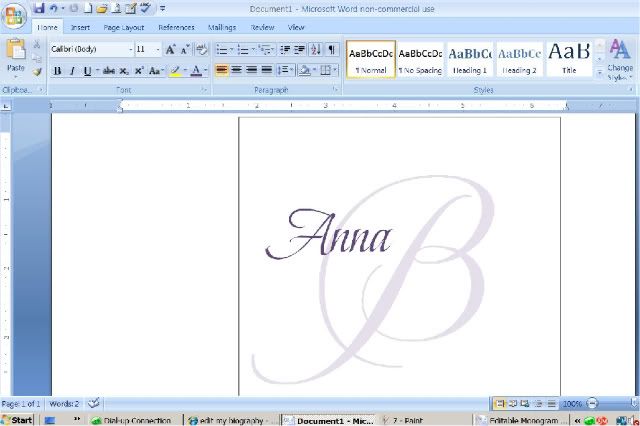Toggle subscript formatting
640x426 pixels.
click(x=124, y=71)
